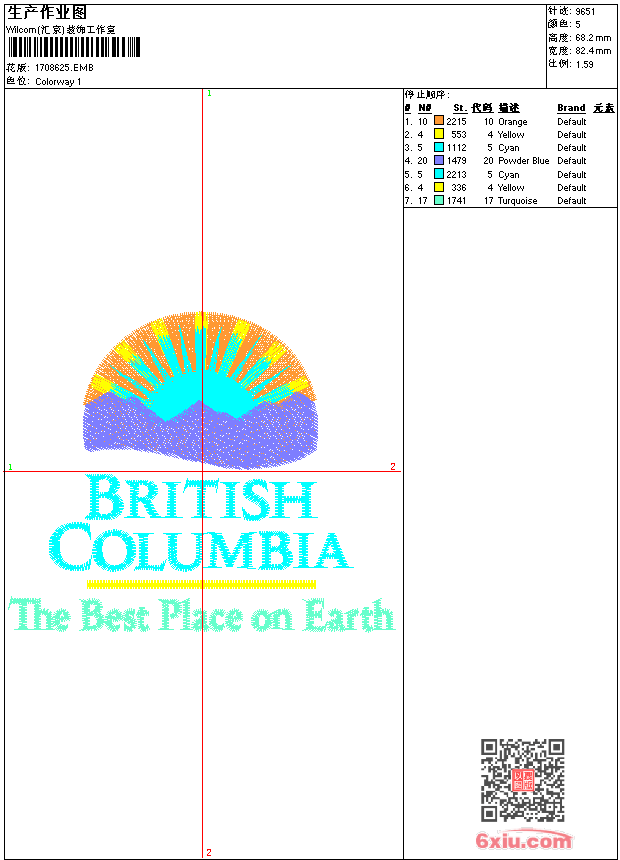620x860 pixels.
Task: Select the stitch count value '1112'
Action: [456, 148]
